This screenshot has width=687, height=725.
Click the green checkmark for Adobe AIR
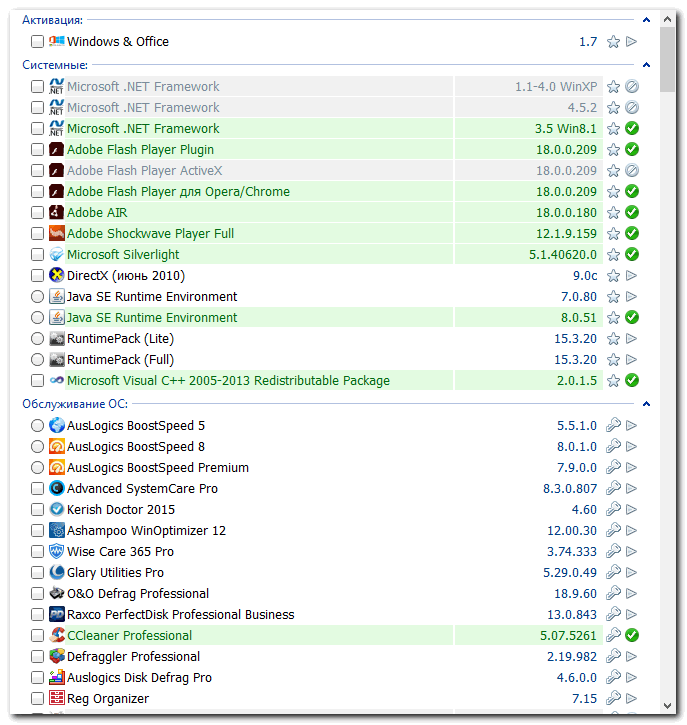click(x=631, y=213)
